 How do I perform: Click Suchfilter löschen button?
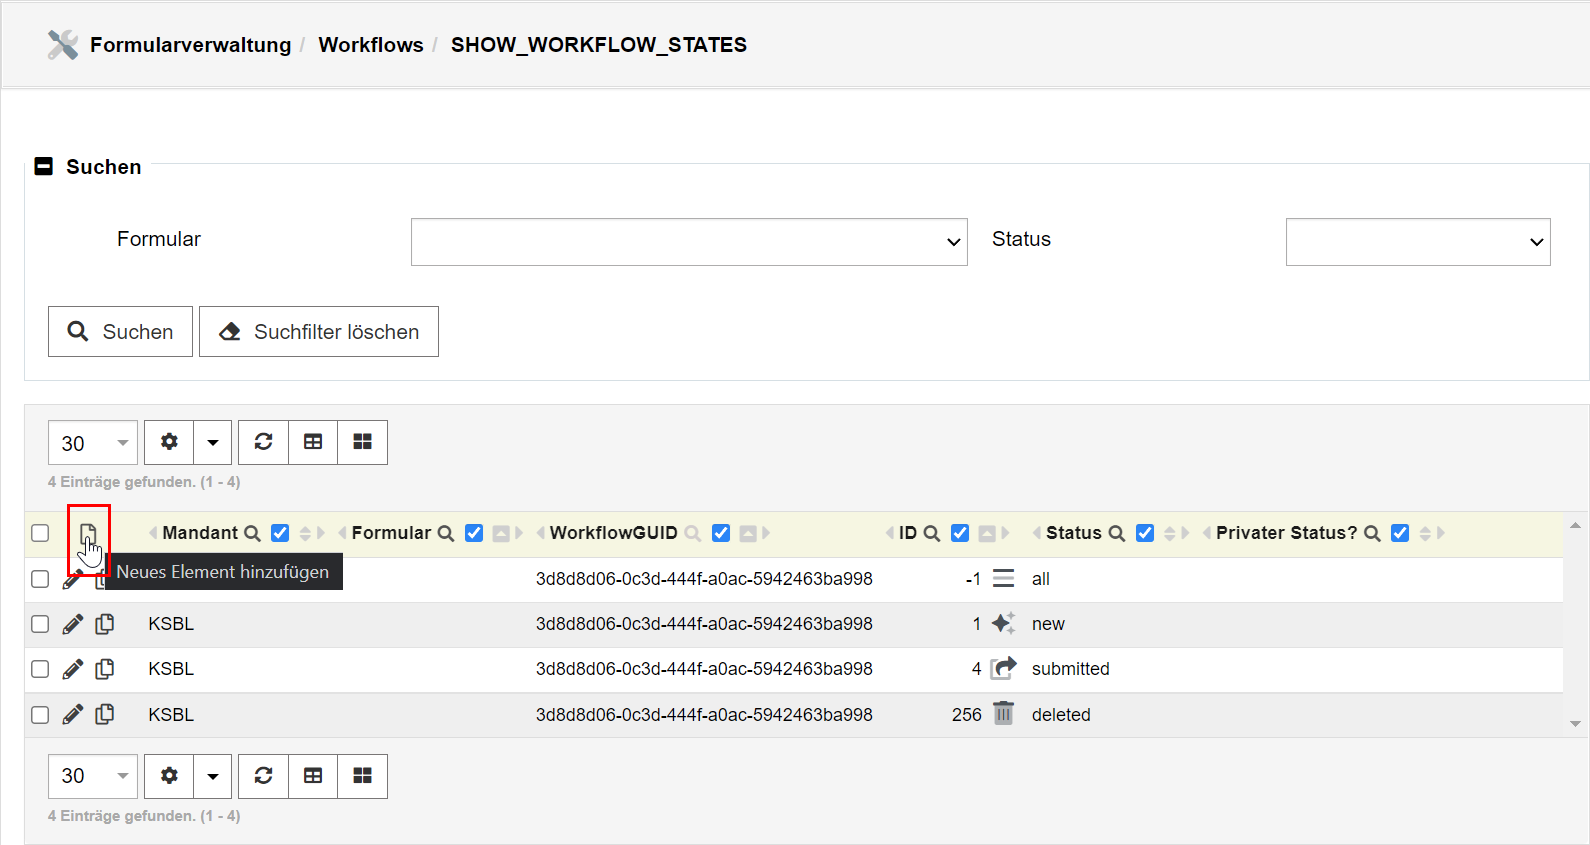pos(318,332)
